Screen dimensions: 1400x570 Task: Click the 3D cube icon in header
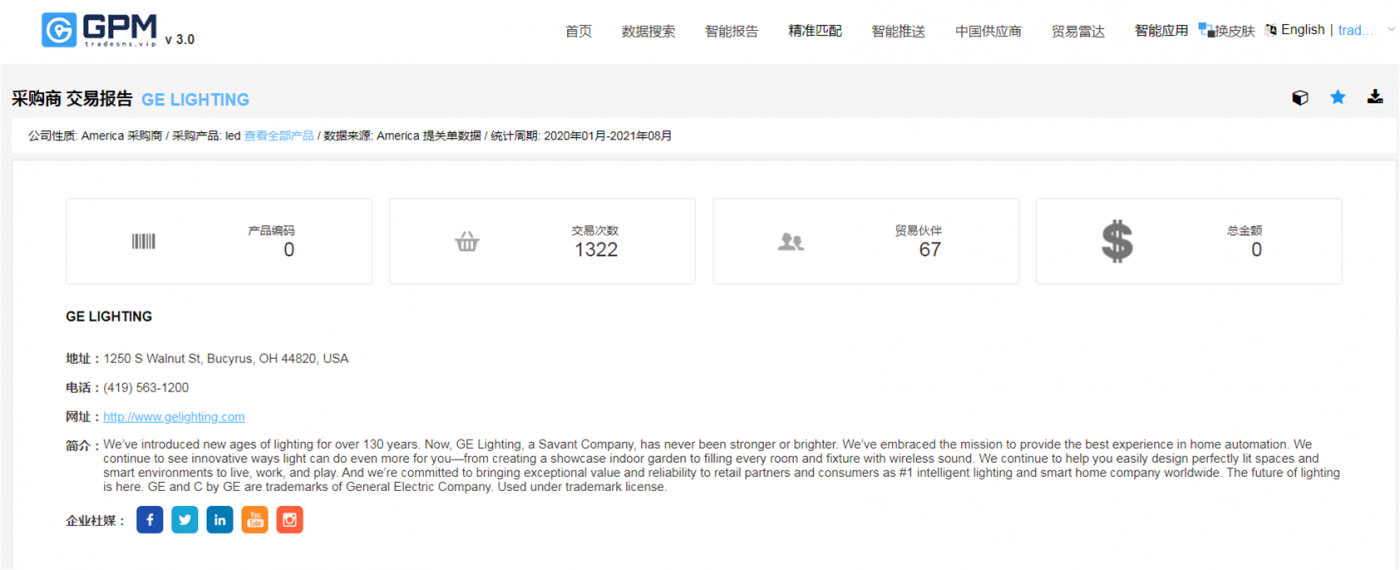coord(1300,97)
